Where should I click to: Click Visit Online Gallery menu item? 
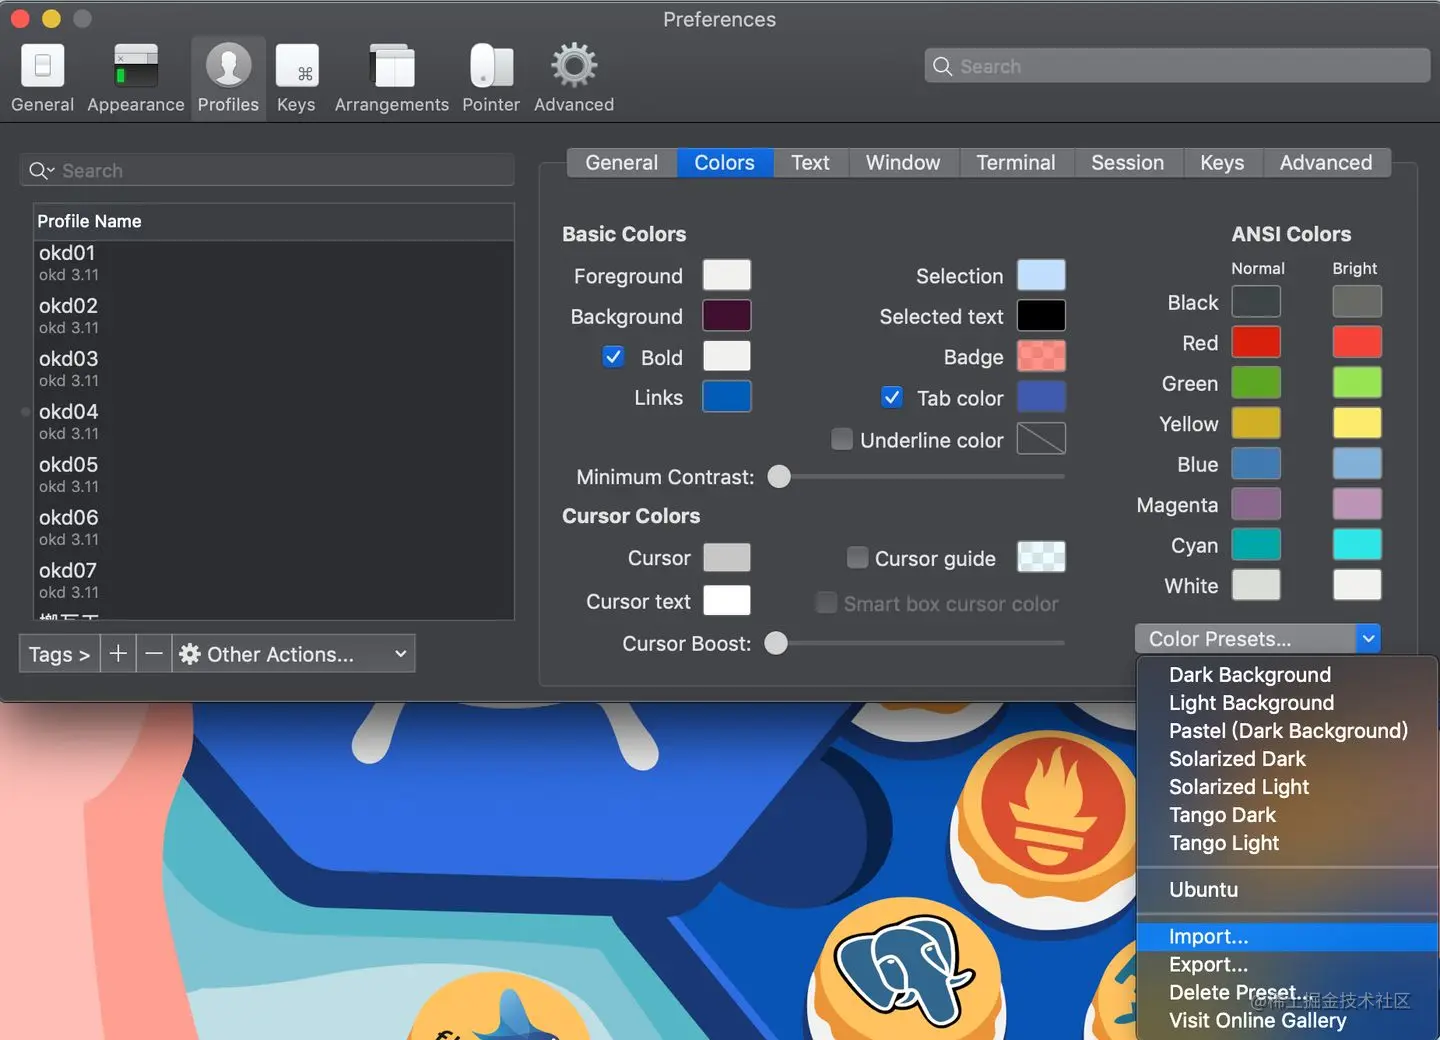click(x=1287, y=1021)
